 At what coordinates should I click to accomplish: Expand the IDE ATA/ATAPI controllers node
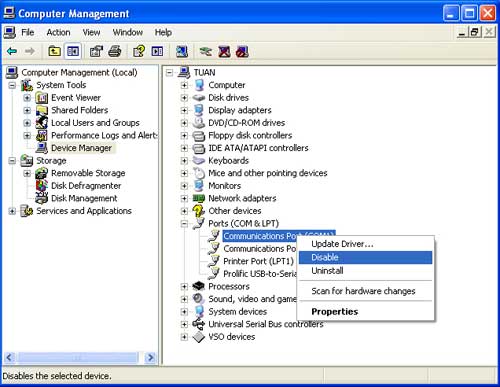point(184,148)
